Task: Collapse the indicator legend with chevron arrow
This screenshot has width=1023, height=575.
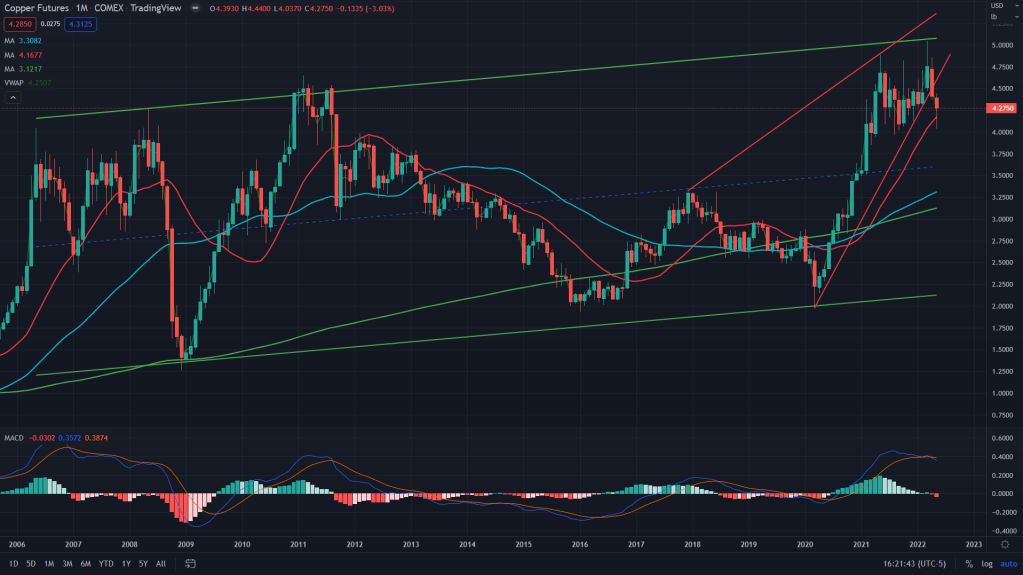Action: pos(12,98)
